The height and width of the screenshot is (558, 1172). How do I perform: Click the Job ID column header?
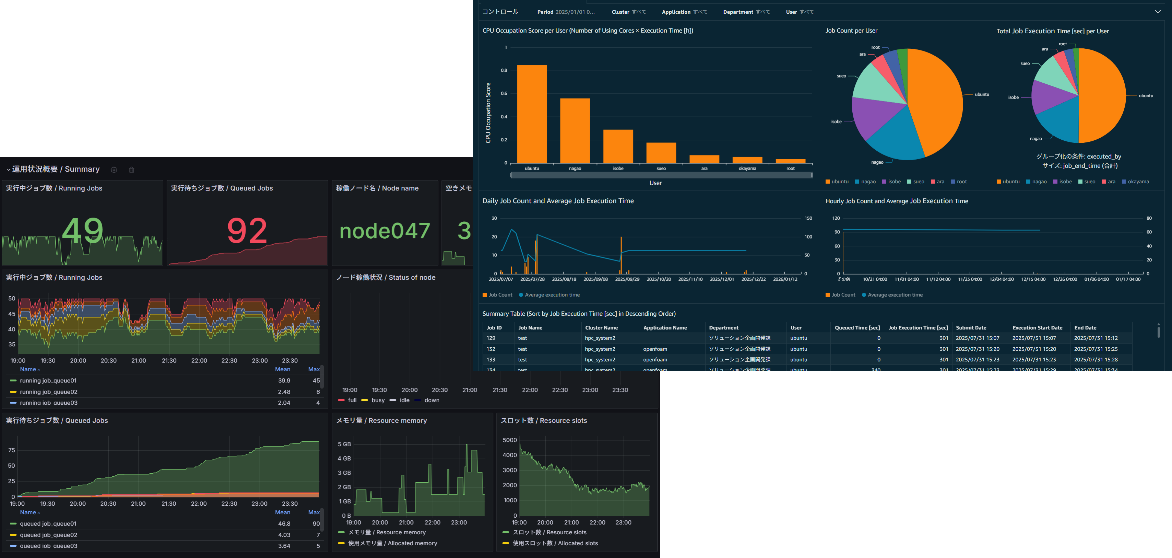coord(494,327)
